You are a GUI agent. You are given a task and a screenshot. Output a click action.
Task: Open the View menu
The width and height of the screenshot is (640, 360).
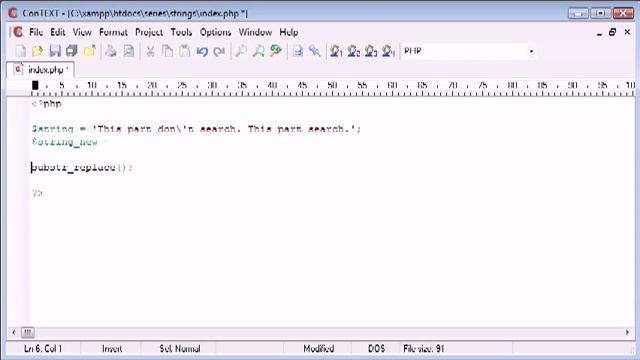(82, 32)
